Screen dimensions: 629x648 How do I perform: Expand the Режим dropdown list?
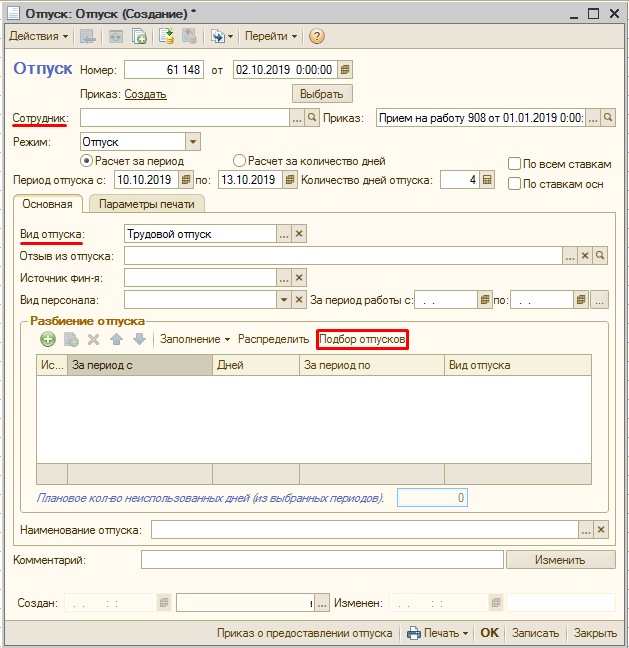pos(193,142)
